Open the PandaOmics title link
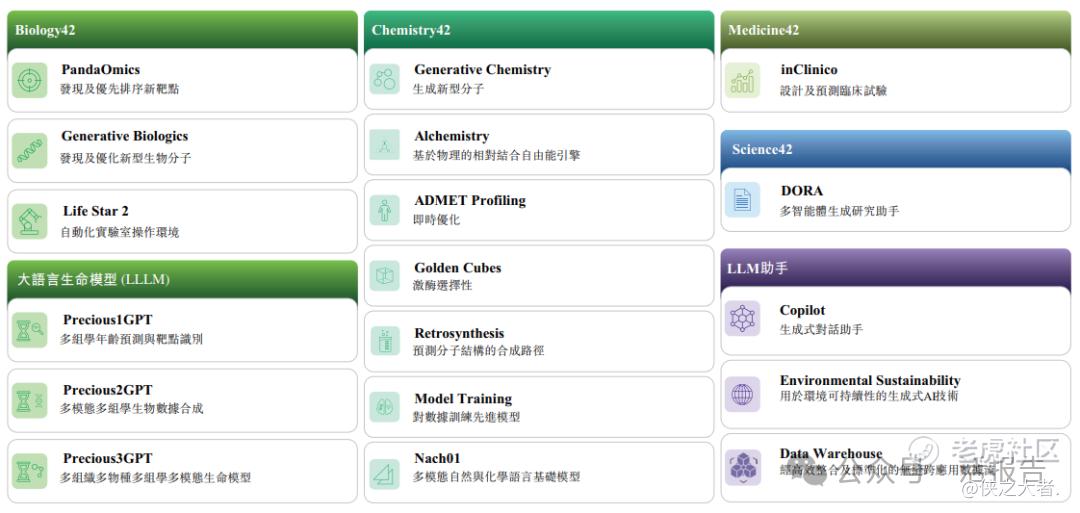The height and width of the screenshot is (513, 1080). 101,70
